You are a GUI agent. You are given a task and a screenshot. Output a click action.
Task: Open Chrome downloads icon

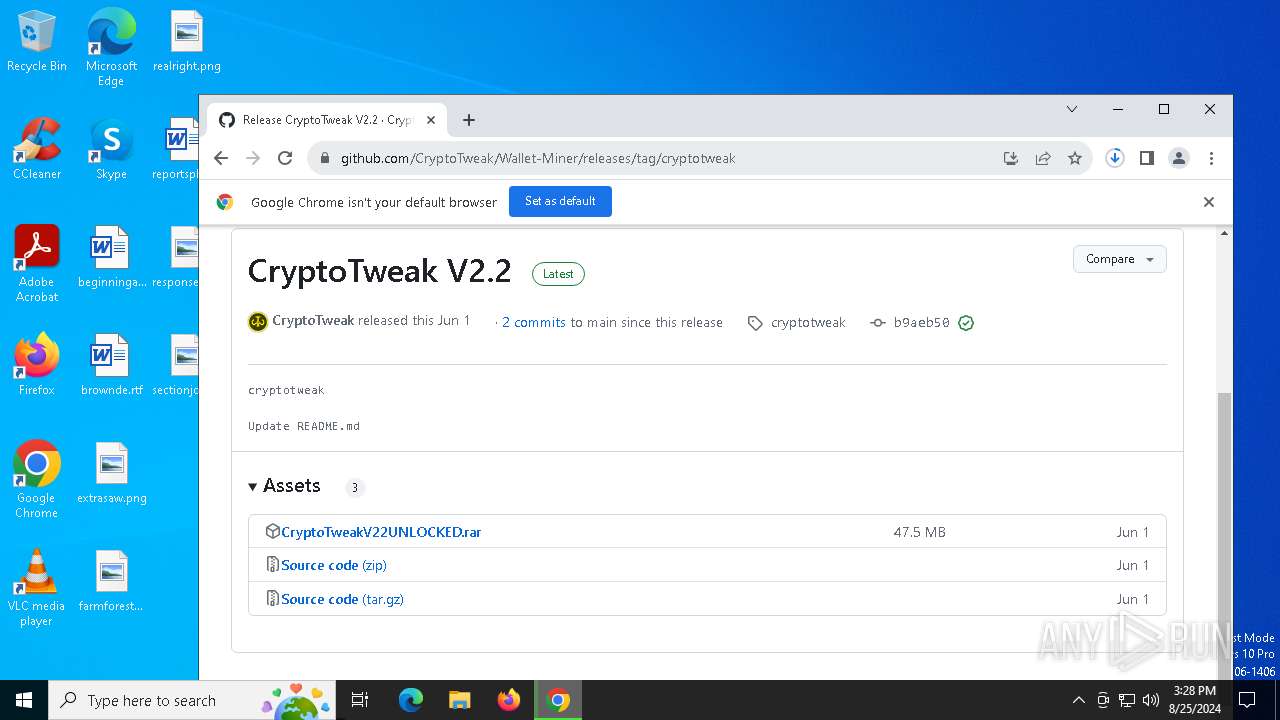click(x=1115, y=158)
